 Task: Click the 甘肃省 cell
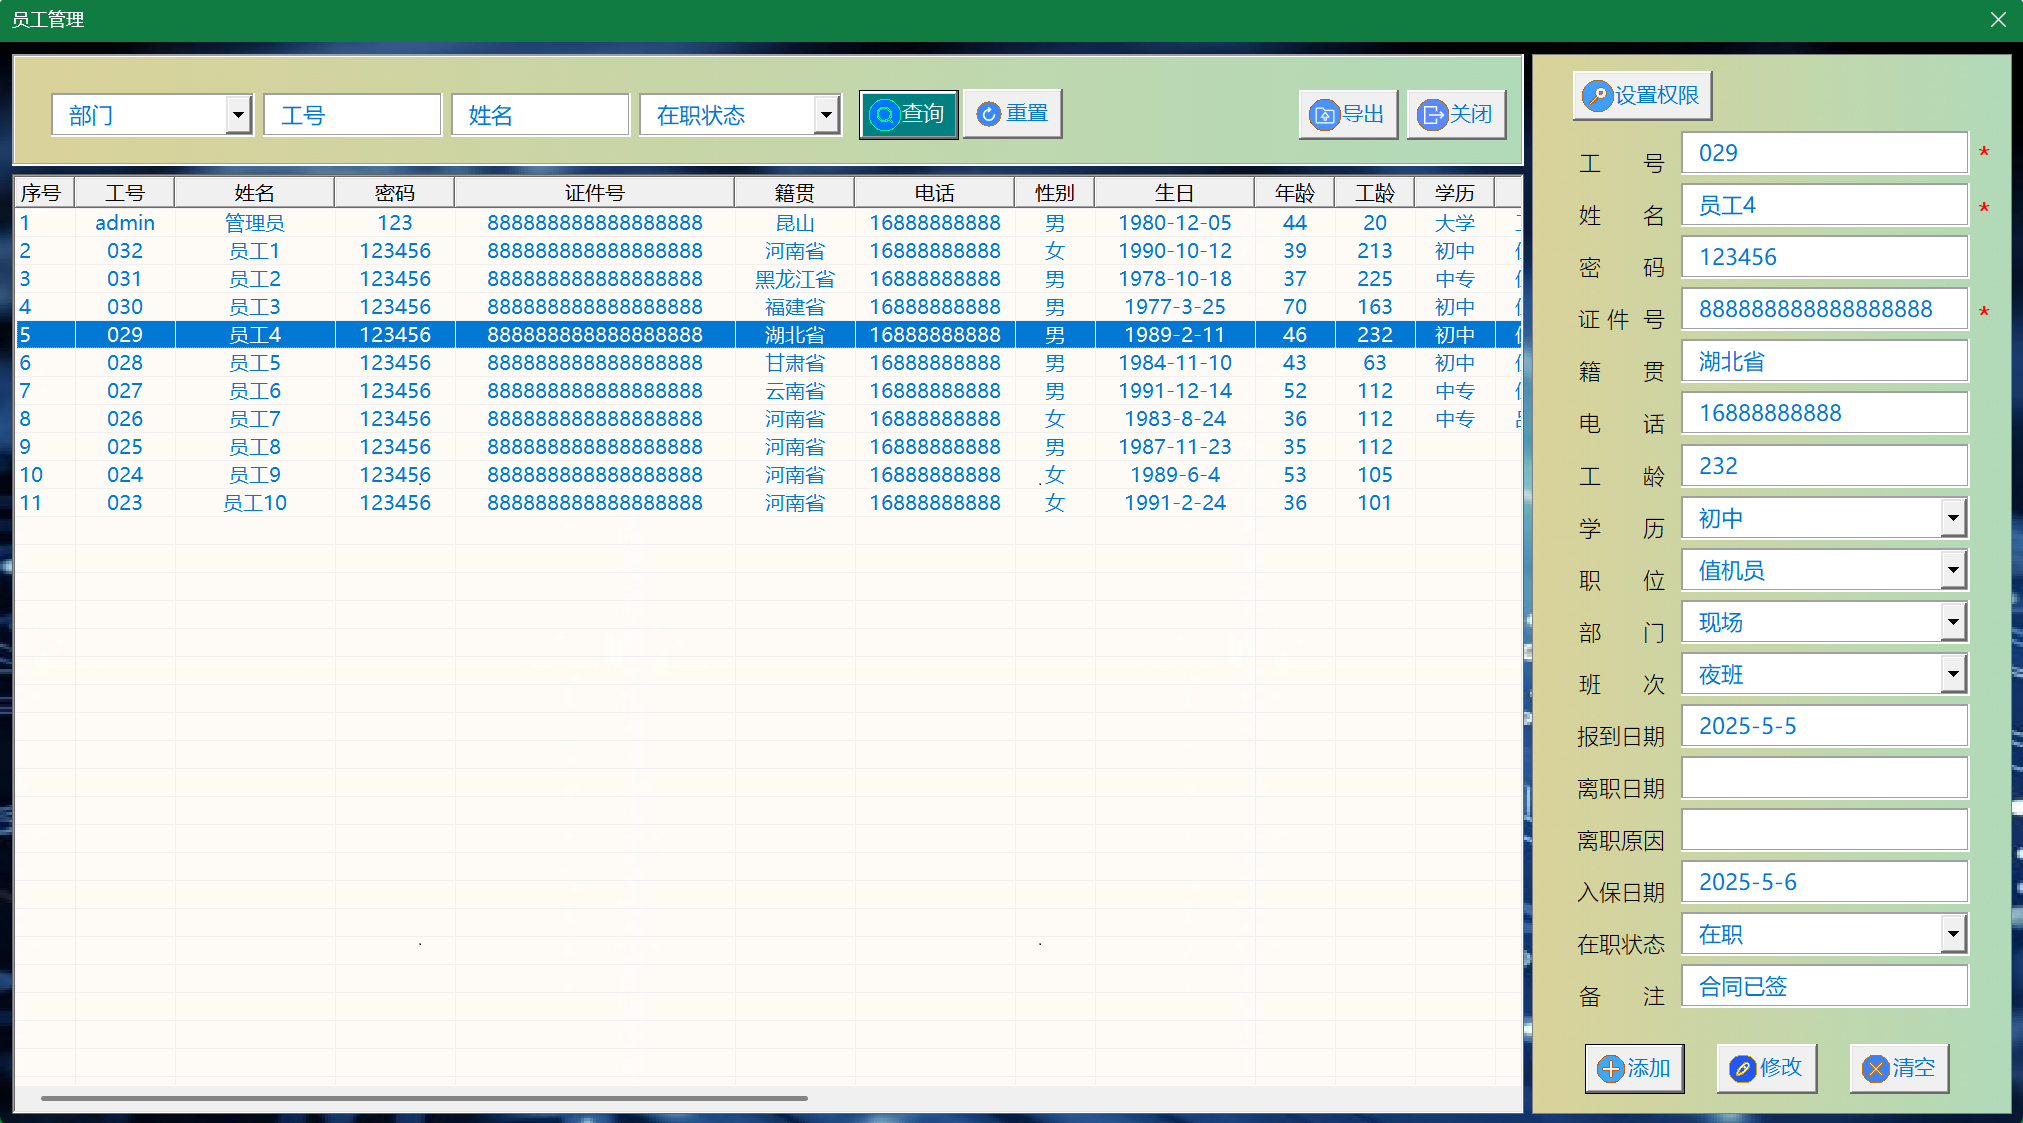(x=795, y=363)
